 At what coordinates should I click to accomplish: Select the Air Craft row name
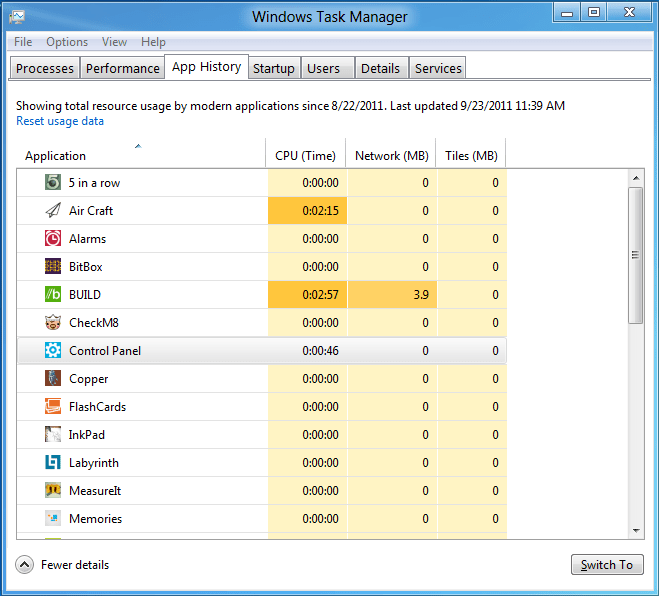point(91,211)
